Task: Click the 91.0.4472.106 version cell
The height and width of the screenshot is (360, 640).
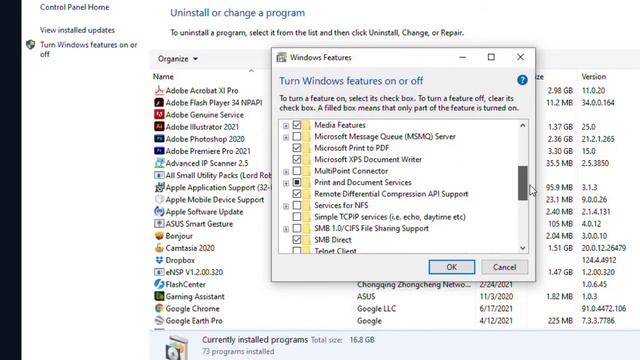Action: click(x=604, y=309)
